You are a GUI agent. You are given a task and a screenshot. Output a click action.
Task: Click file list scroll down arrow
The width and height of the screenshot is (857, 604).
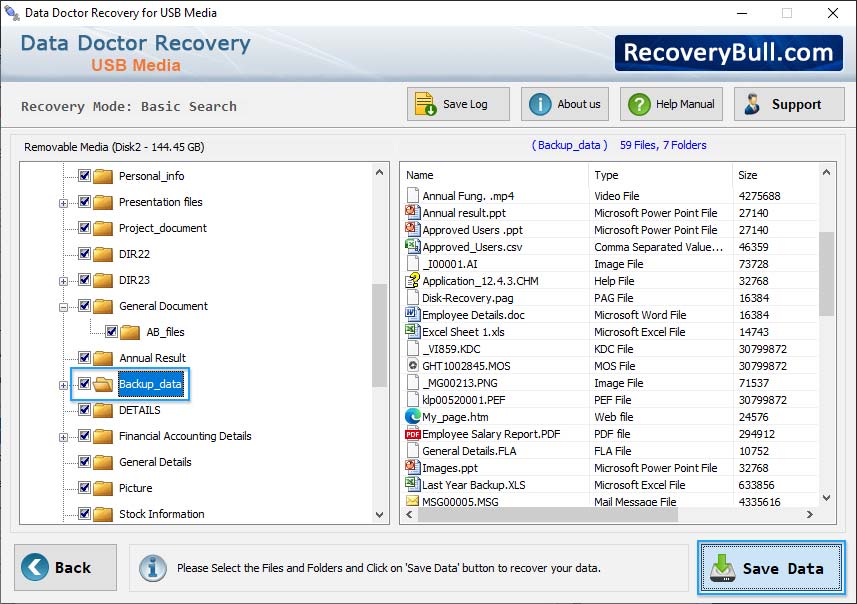pyautogui.click(x=826, y=498)
